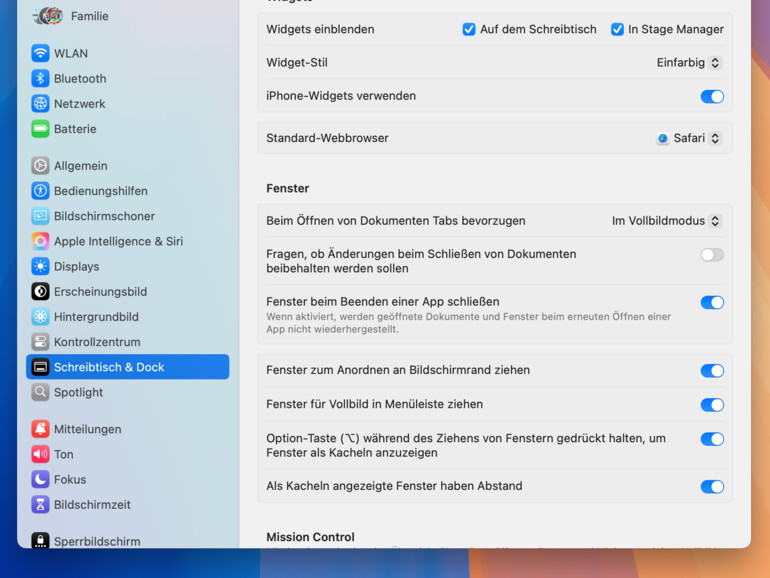Viewport: 770px width, 578px height.
Task: Open the Displays sun icon
Action: click(40, 266)
